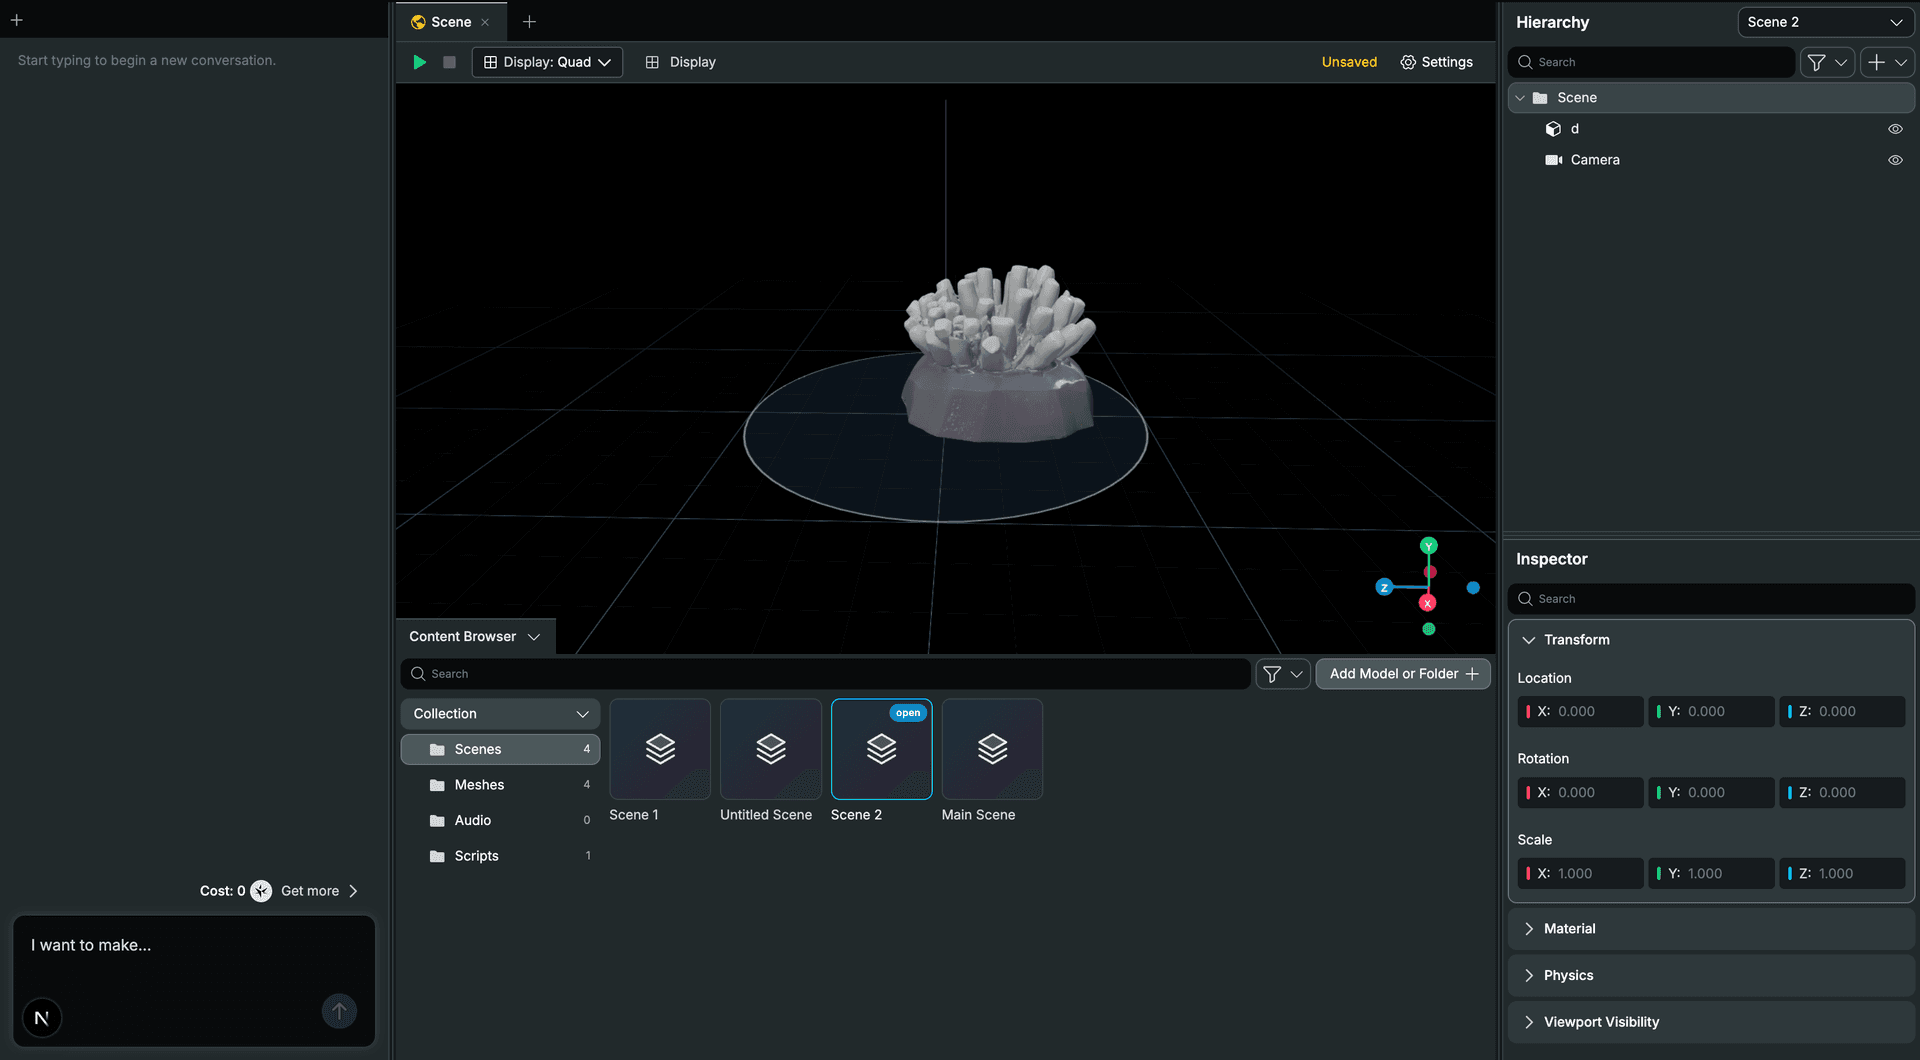The height and width of the screenshot is (1060, 1920).
Task: Open the Content Browser dropdown
Action: (x=475, y=637)
